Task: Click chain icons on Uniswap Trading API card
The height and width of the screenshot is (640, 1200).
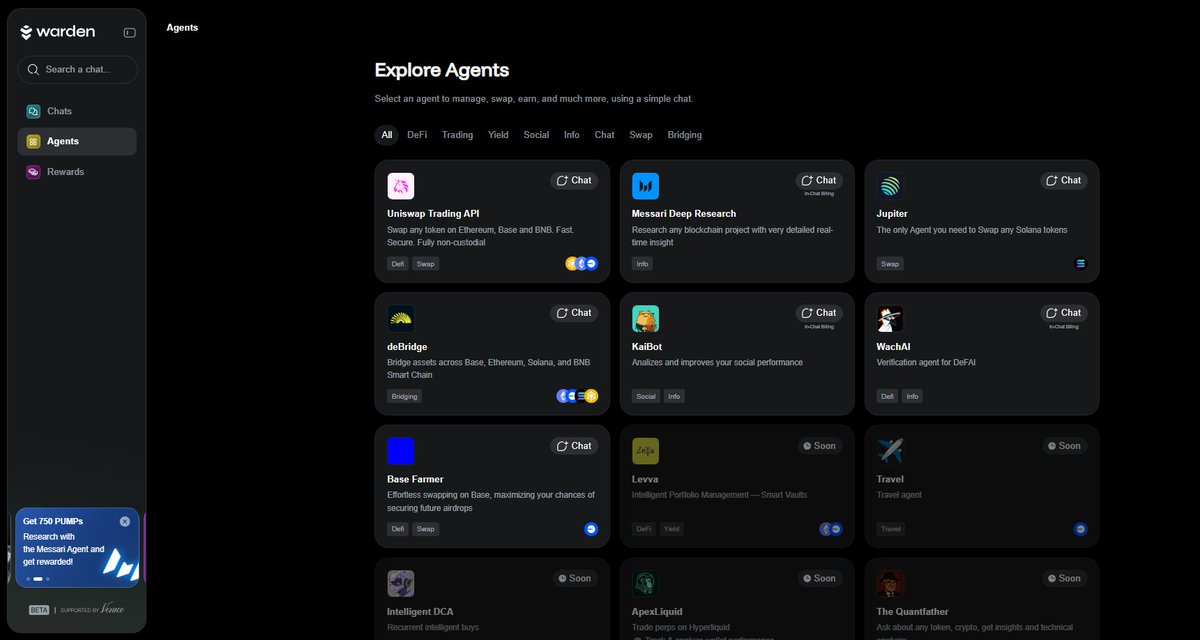Action: tap(582, 264)
